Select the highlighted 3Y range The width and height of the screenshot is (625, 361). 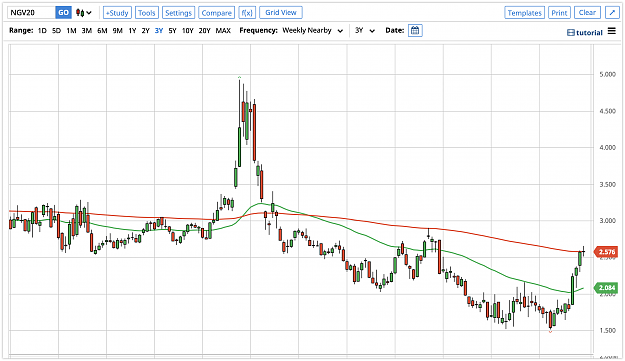point(159,31)
